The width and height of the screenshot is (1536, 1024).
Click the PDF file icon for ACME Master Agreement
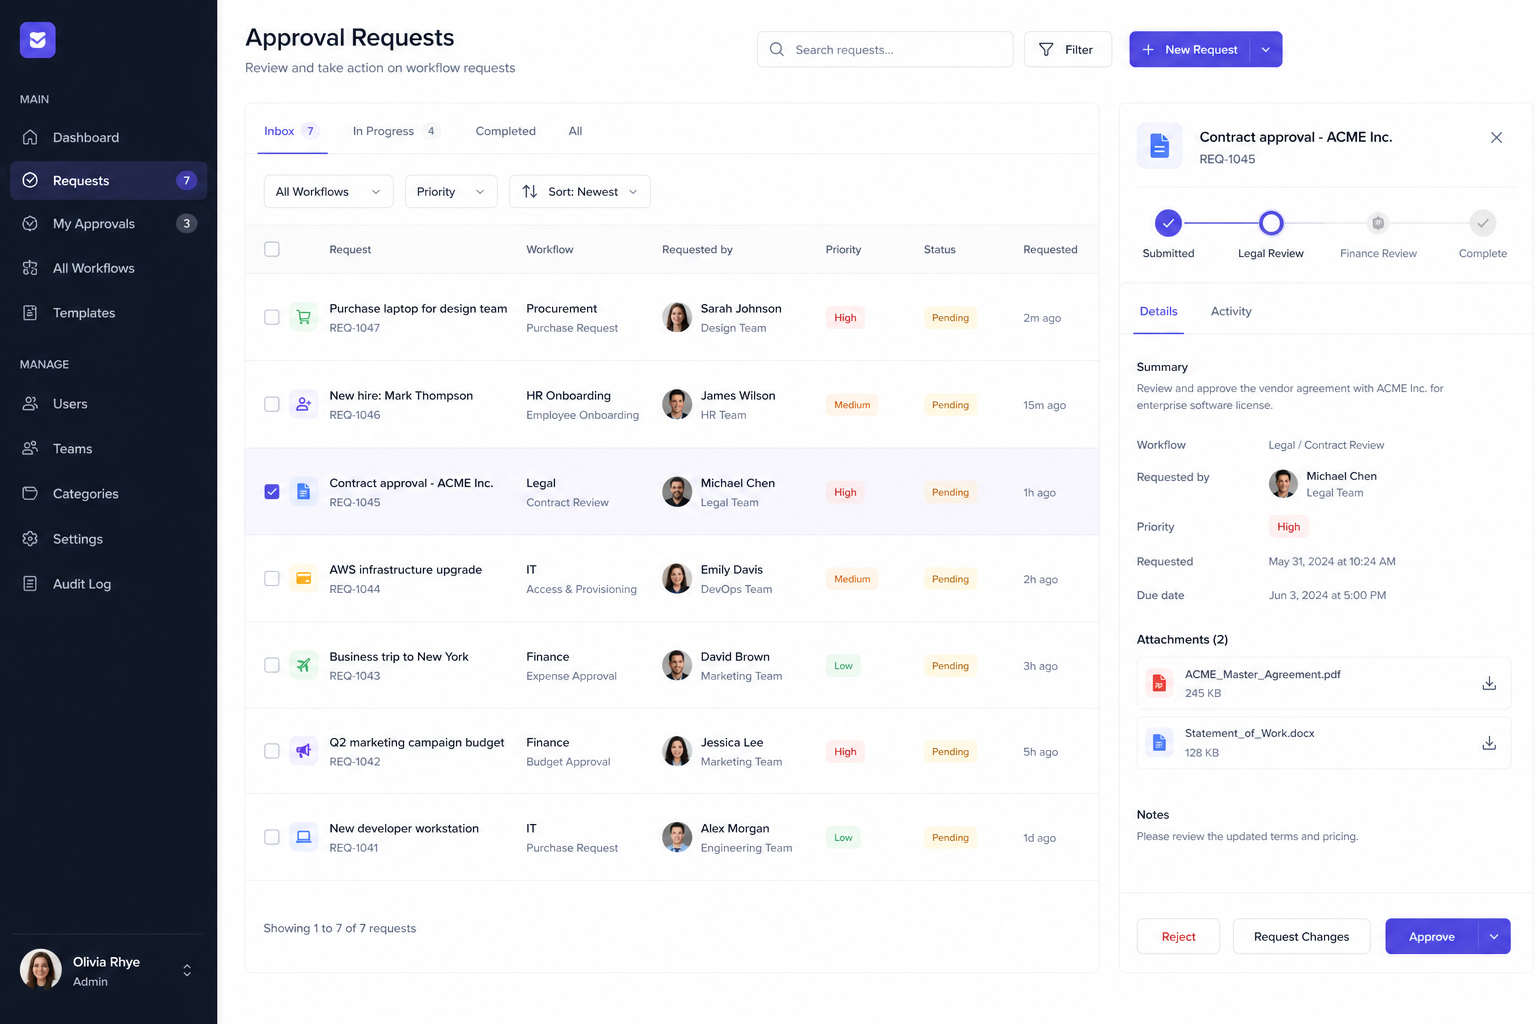1159,683
